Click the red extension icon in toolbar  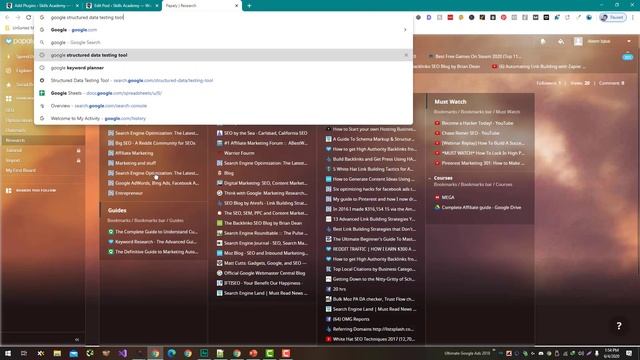(450, 18)
